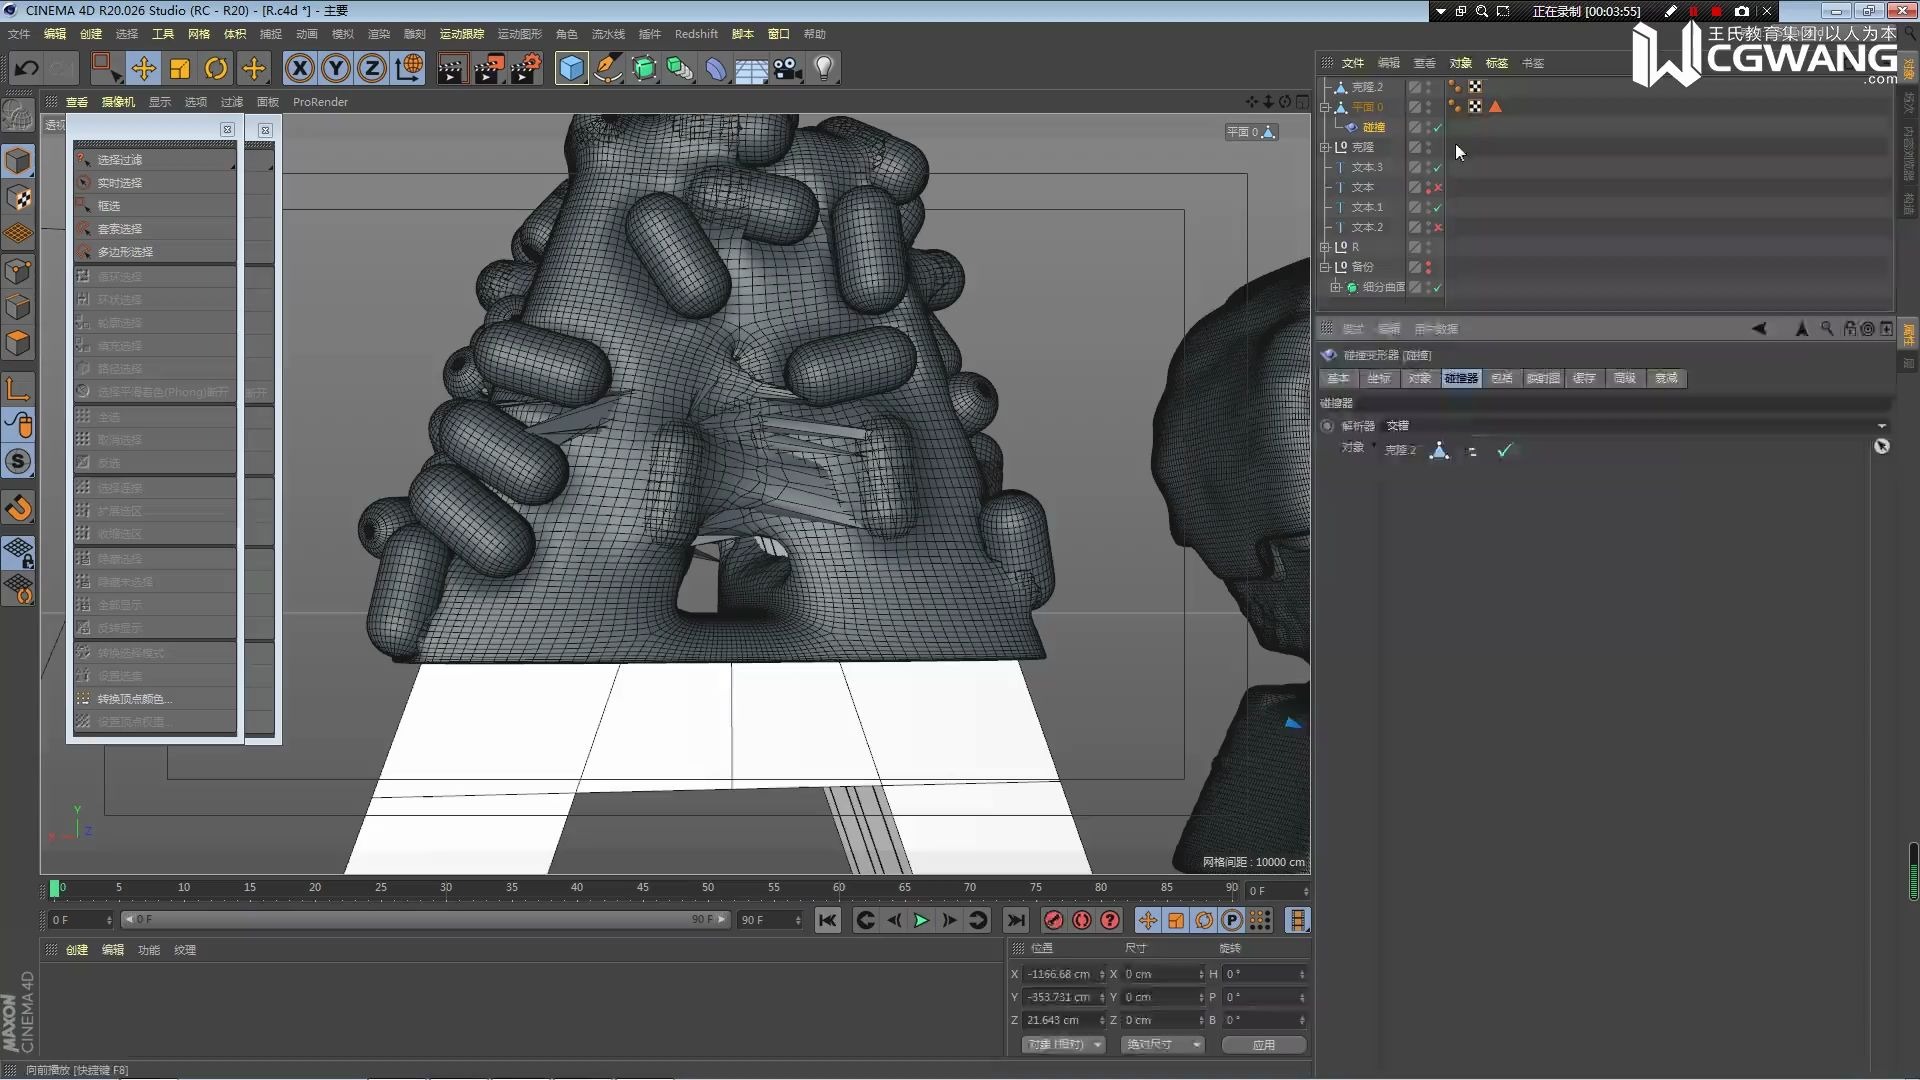The image size is (1920, 1080).
Task: Switch to the 碰撞器 attribute tab
Action: (1460, 378)
